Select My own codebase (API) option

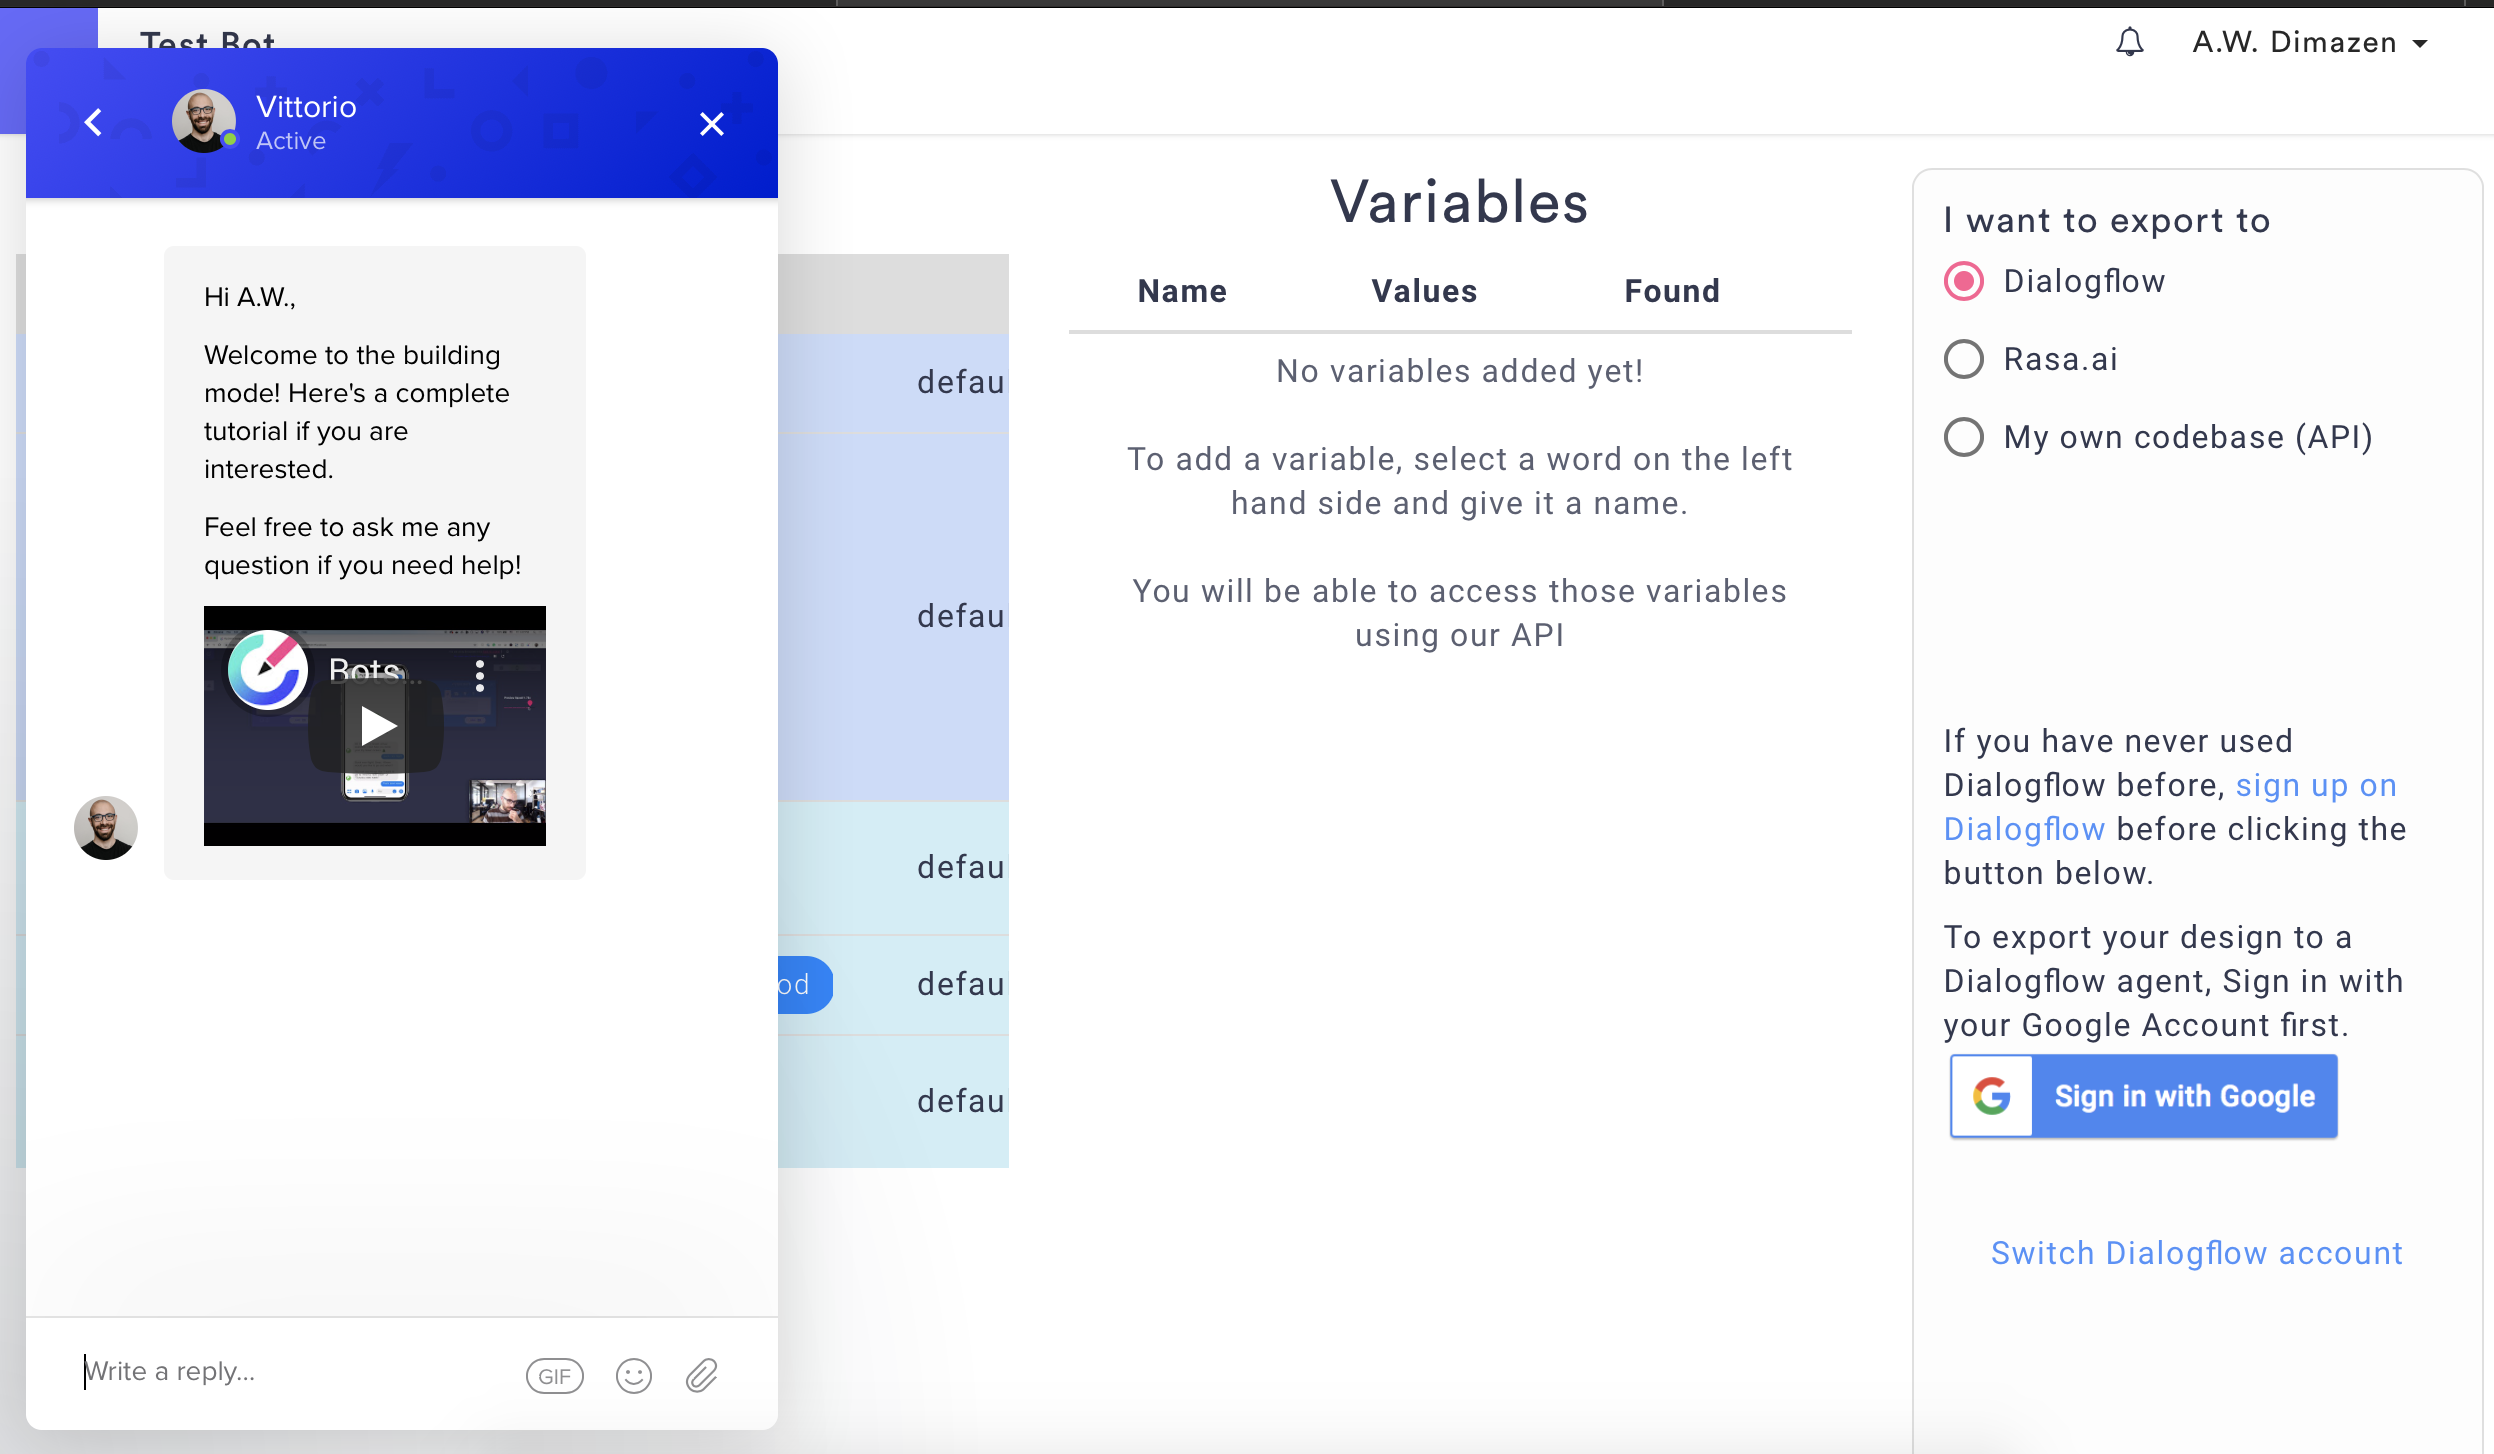tap(1963, 437)
